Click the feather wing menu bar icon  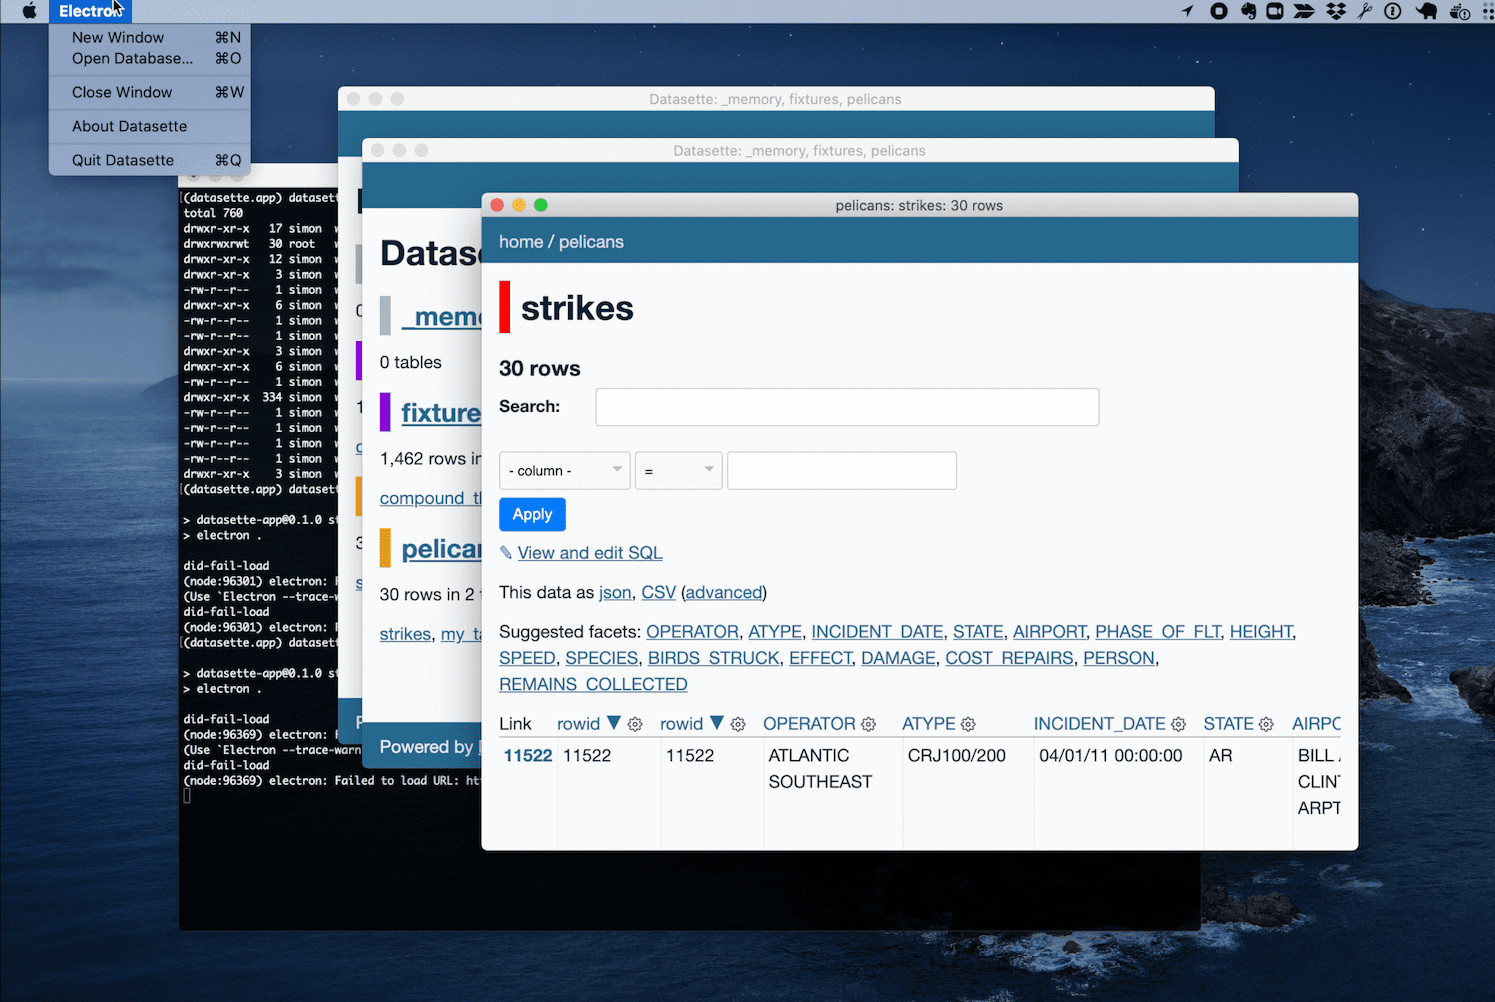[1304, 11]
